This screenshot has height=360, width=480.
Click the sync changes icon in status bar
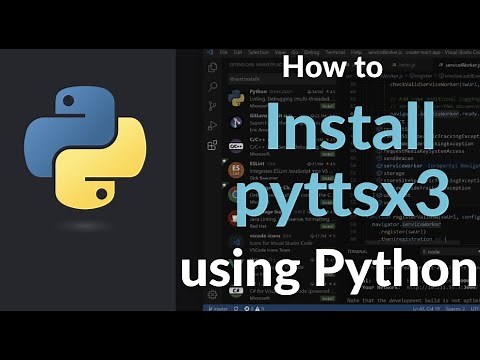(x=236, y=309)
